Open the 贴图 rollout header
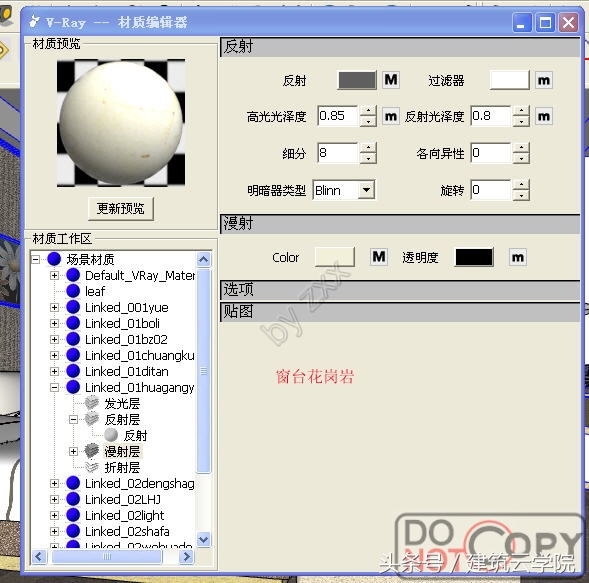This screenshot has width=589, height=583. coord(400,312)
